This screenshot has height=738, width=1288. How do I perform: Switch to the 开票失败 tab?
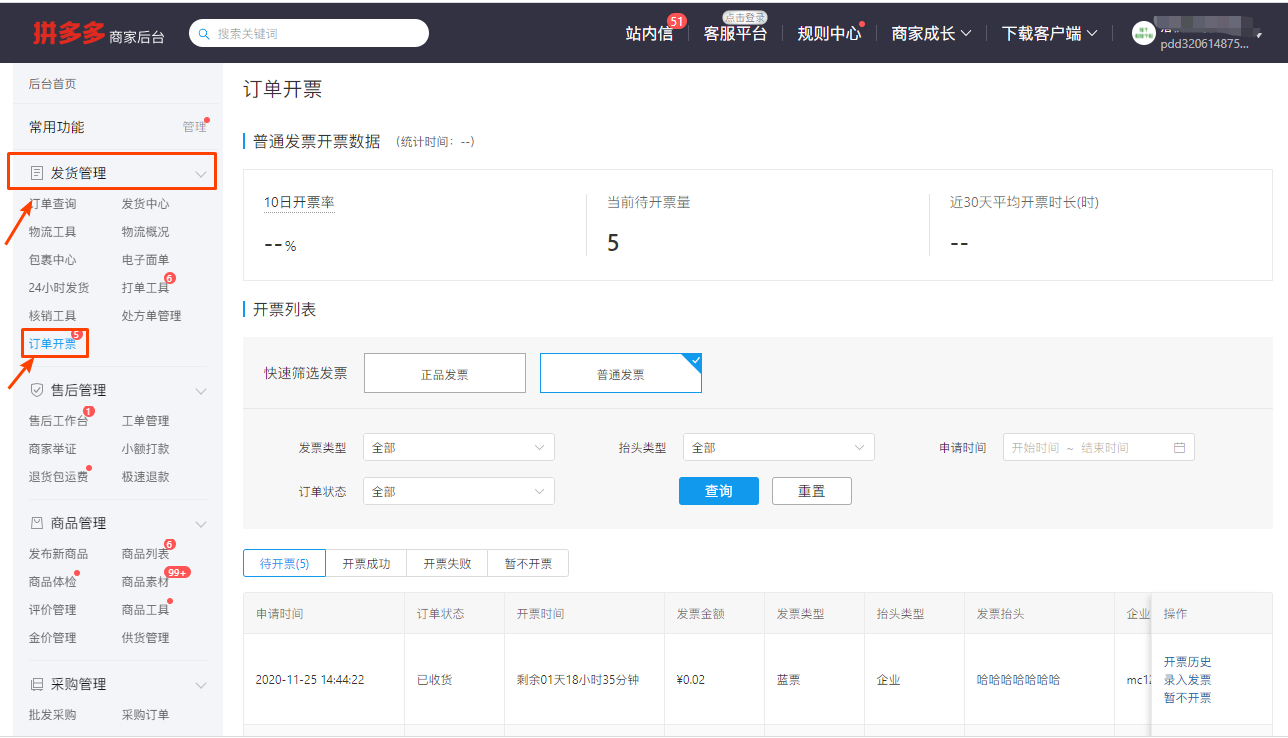tap(447, 564)
